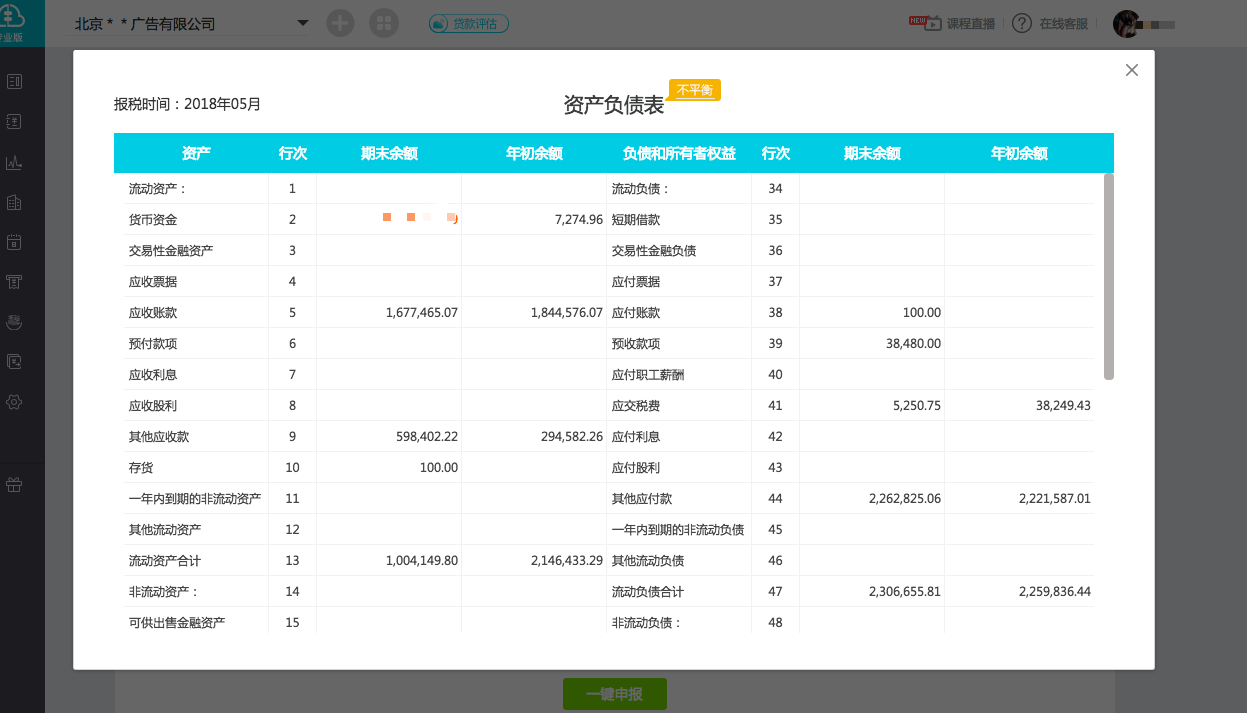Image resolution: width=1247 pixels, height=713 pixels.
Task: Open the yen ledger sidebar icon
Action: 14,122
